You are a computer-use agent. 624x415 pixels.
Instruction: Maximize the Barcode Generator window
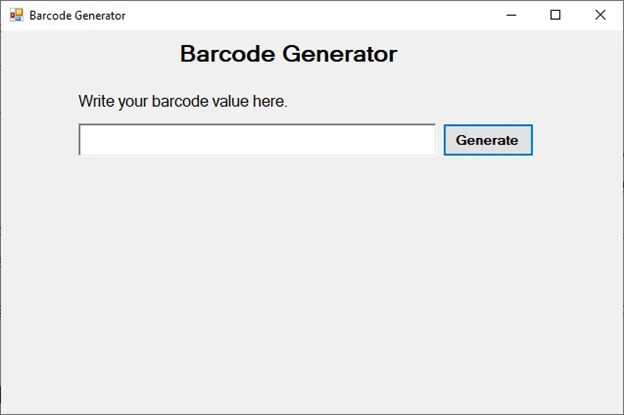click(556, 15)
